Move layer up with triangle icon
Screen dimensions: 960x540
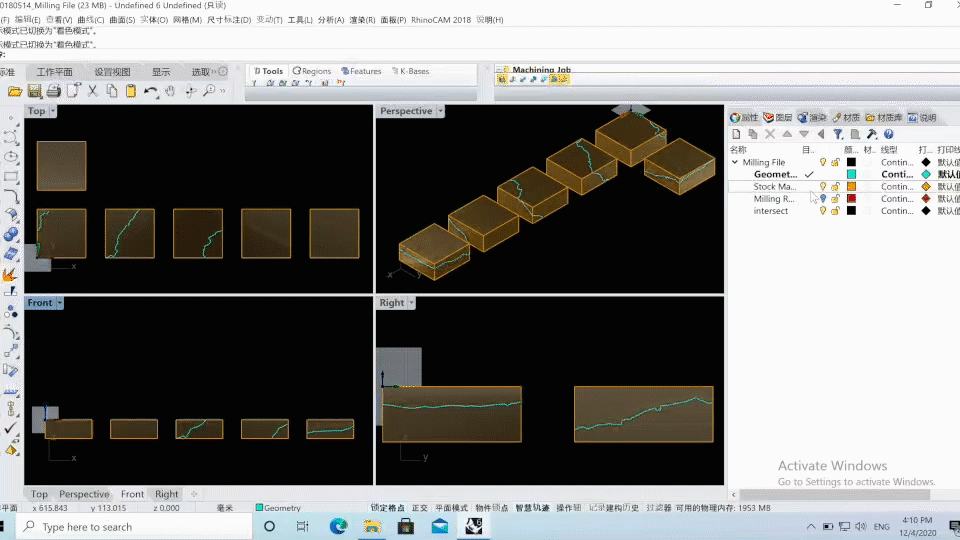click(787, 134)
